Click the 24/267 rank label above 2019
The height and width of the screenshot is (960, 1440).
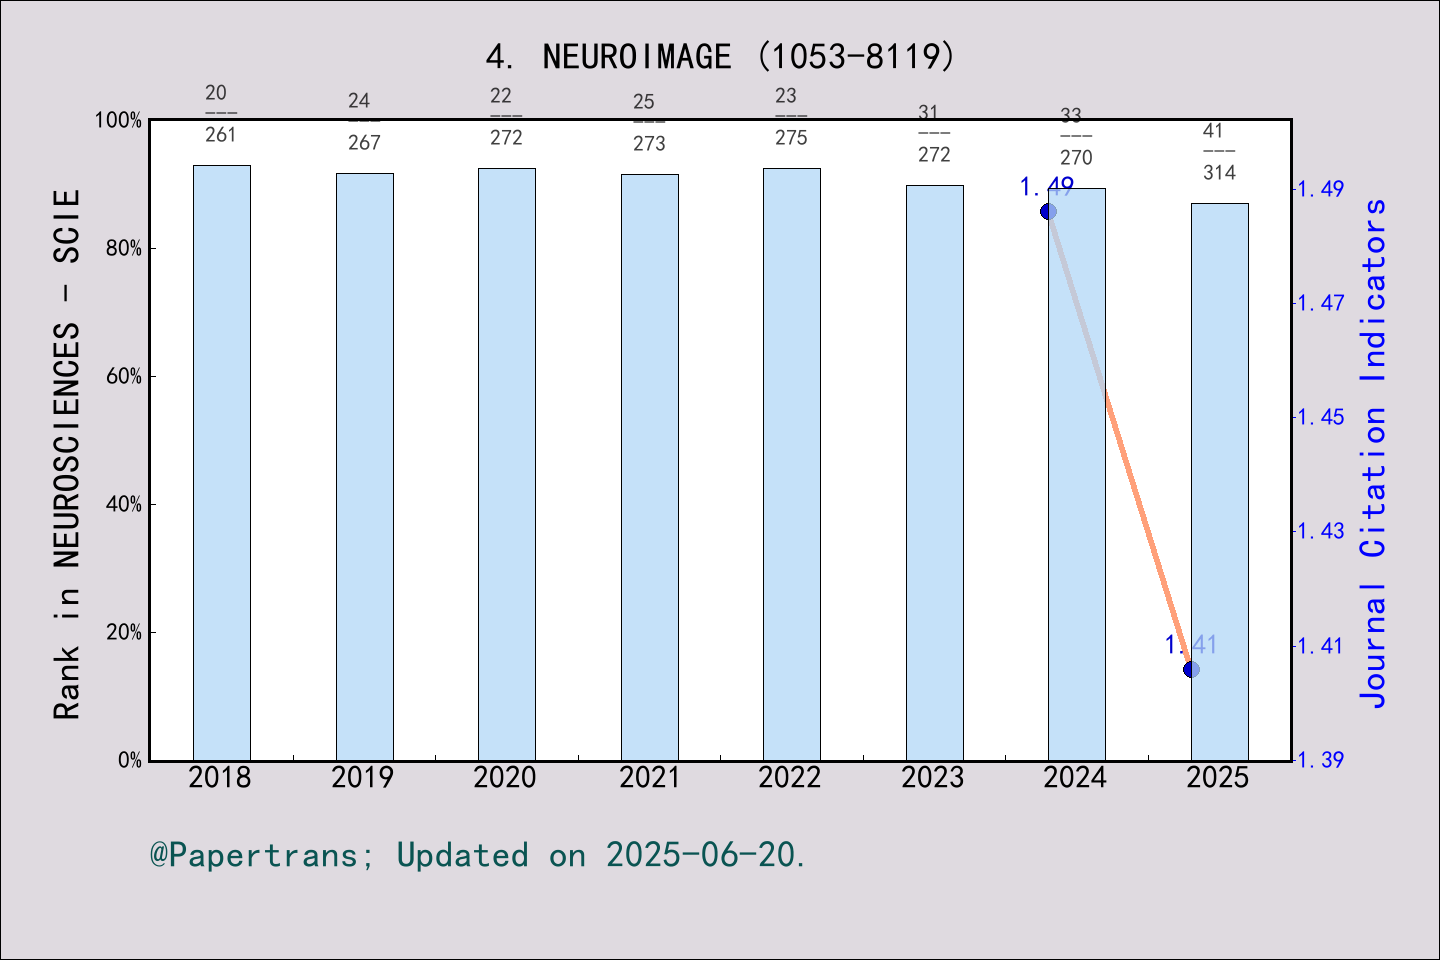364,121
